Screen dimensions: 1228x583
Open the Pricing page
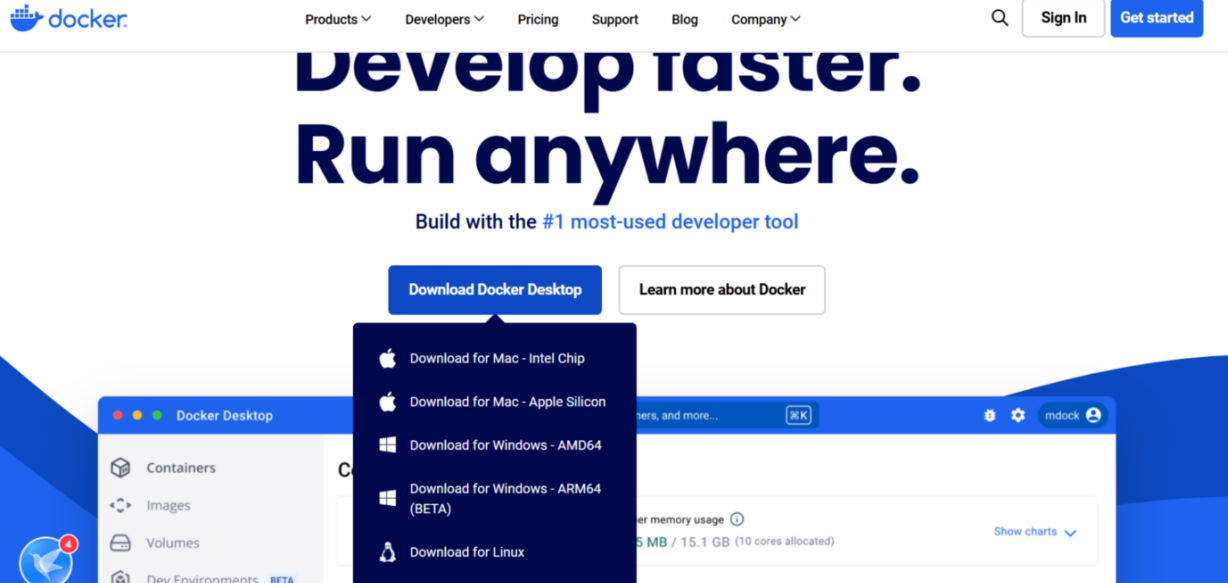point(538,19)
